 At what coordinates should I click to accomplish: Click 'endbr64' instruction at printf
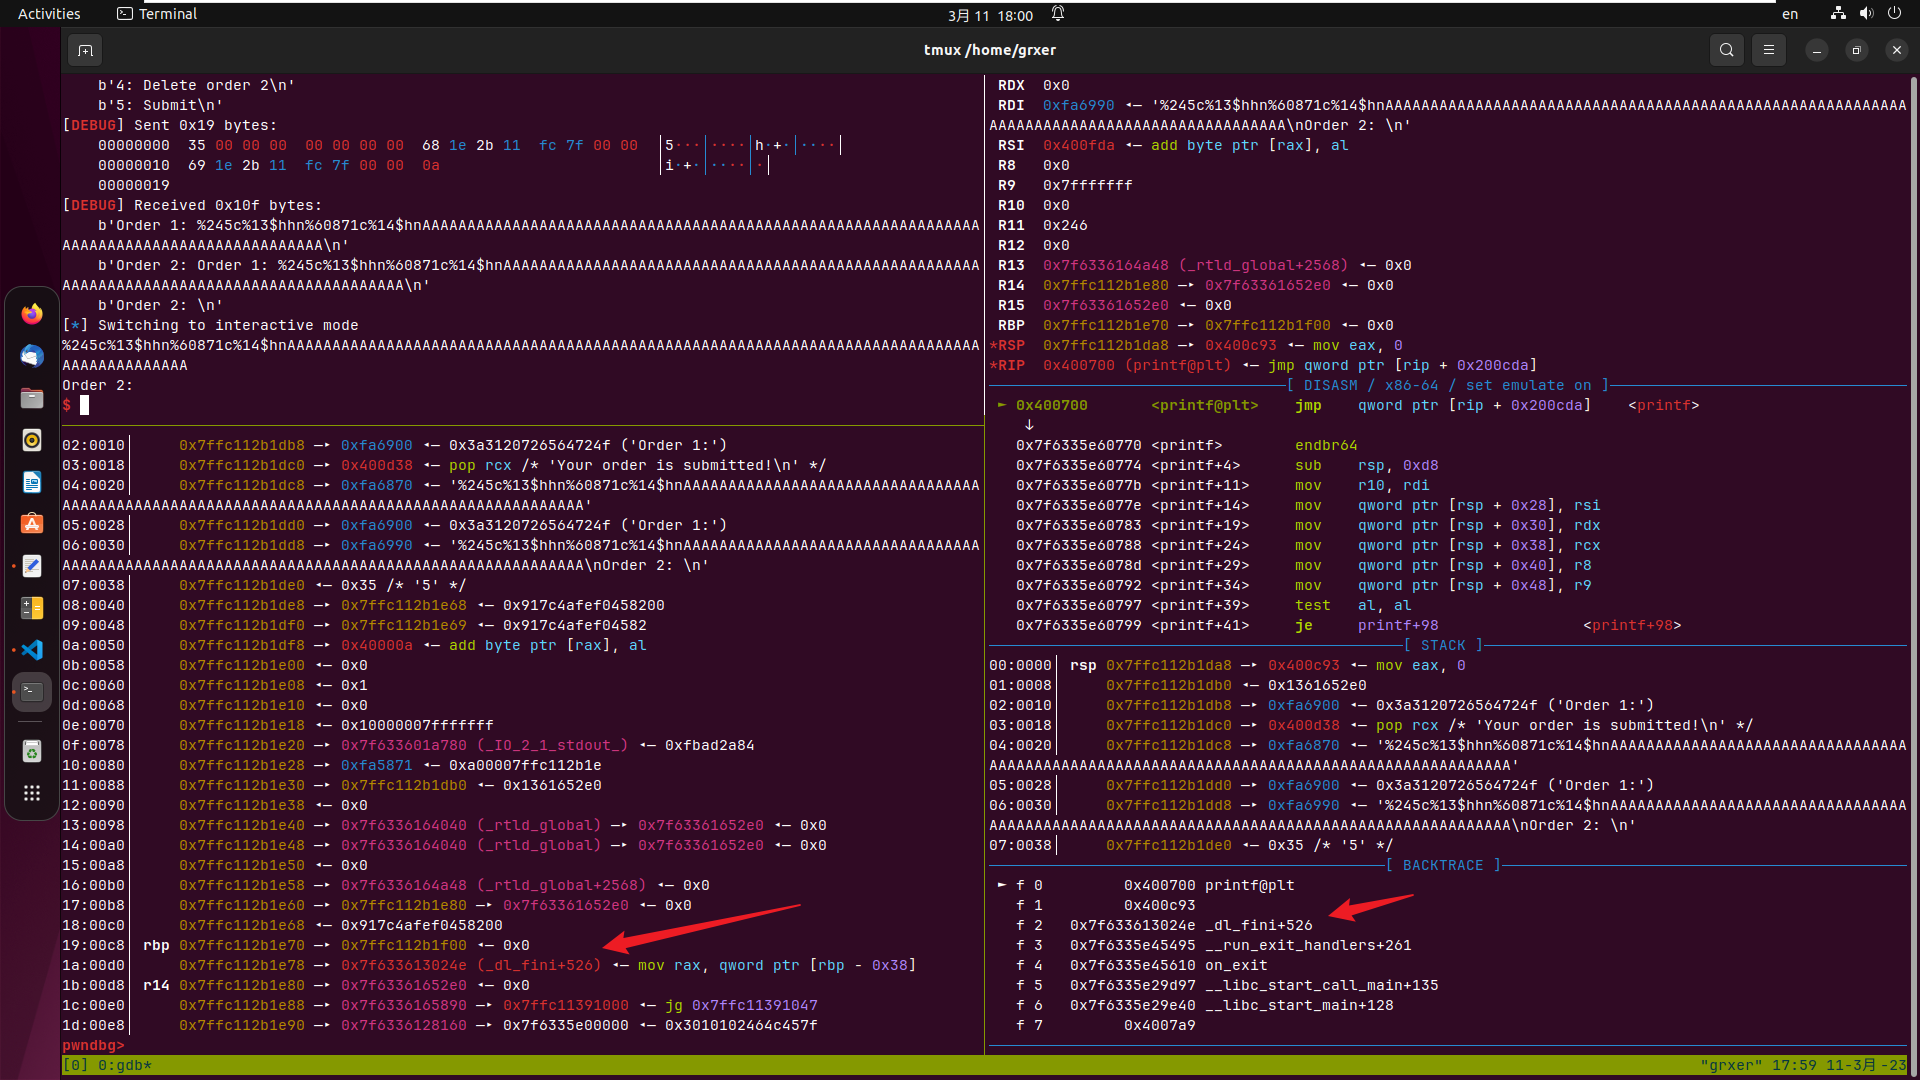pos(1326,445)
